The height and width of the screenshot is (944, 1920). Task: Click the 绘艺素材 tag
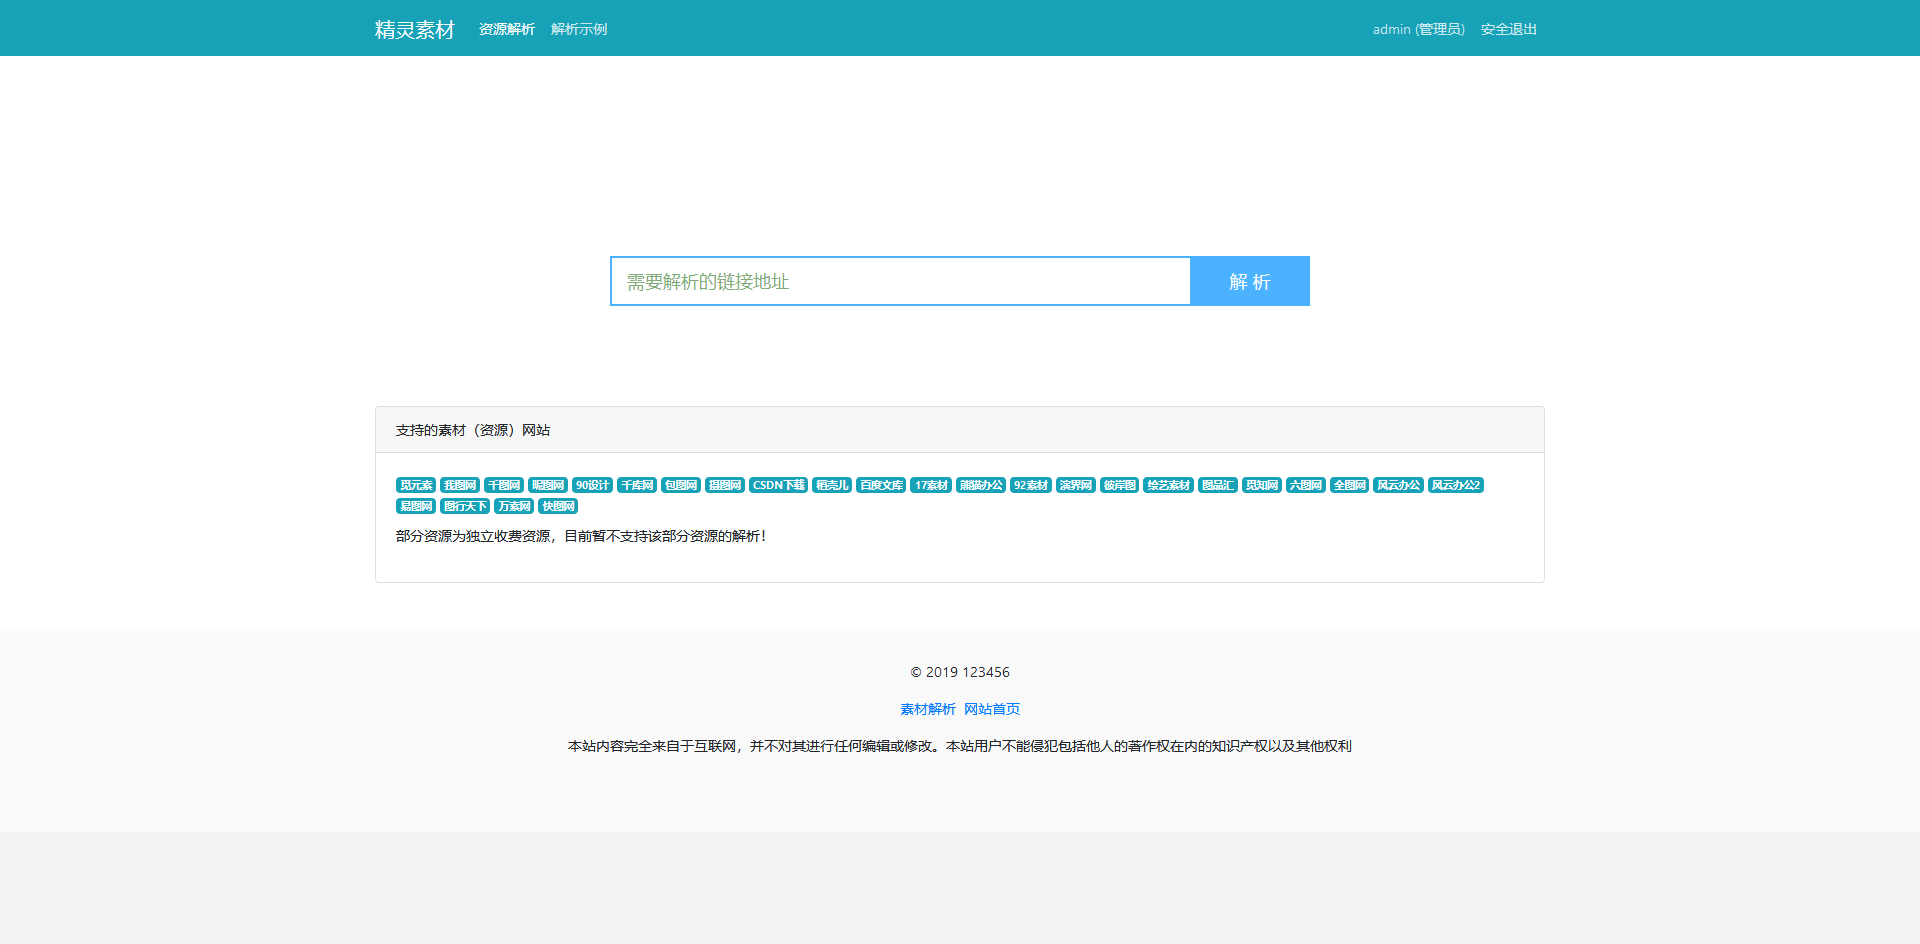[1168, 485]
